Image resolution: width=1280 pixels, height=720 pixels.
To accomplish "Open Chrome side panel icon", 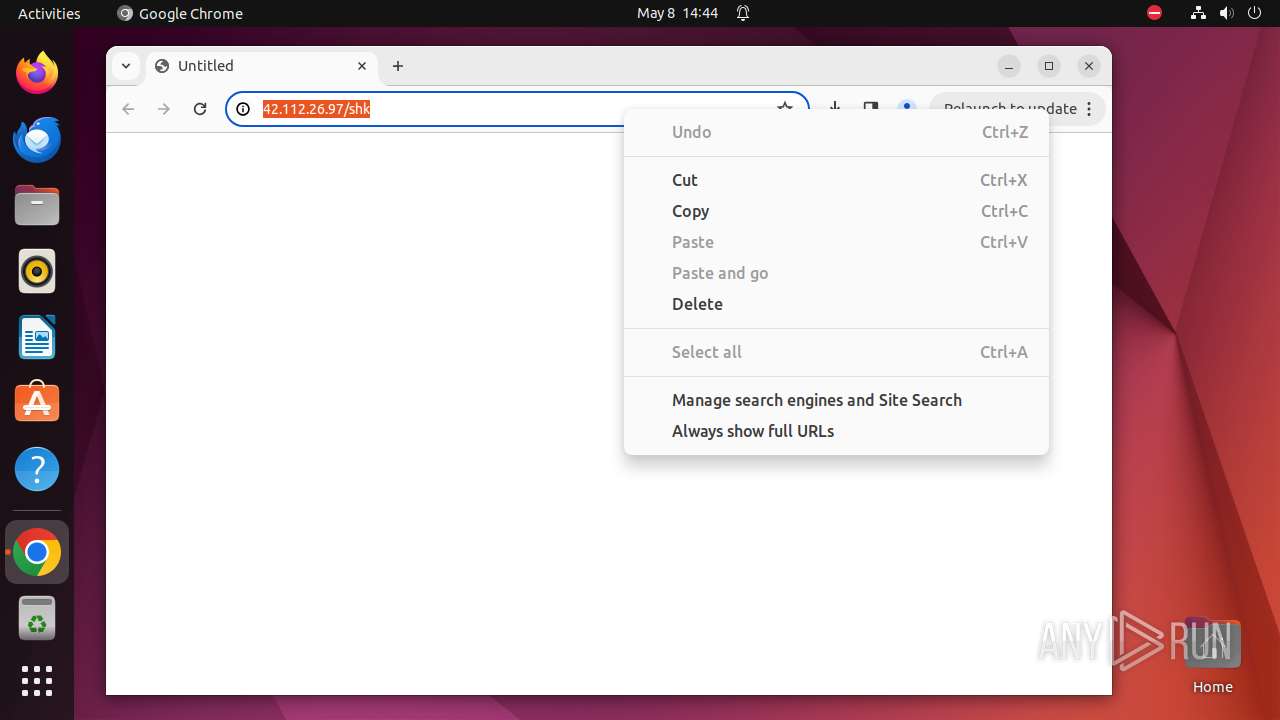I will [x=871, y=106].
